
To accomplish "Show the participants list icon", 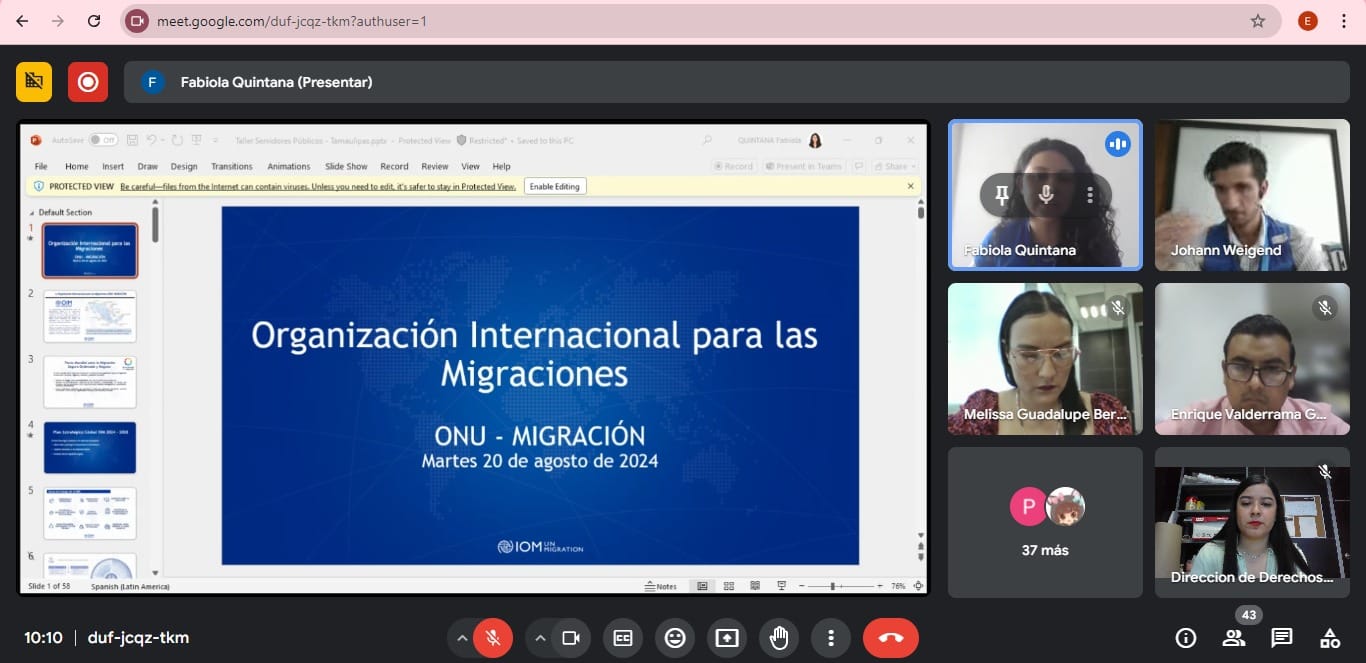I will point(1233,638).
